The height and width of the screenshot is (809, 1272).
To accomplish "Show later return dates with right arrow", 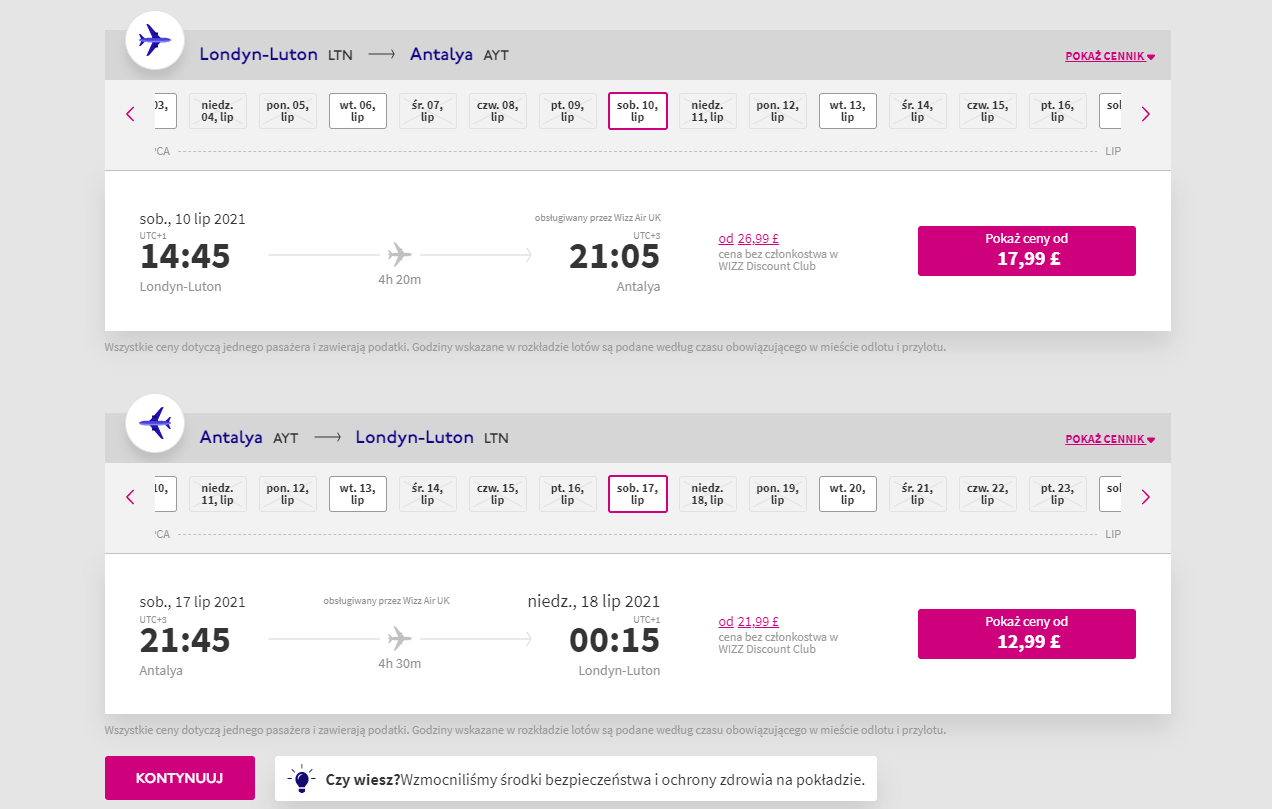I will [1146, 497].
